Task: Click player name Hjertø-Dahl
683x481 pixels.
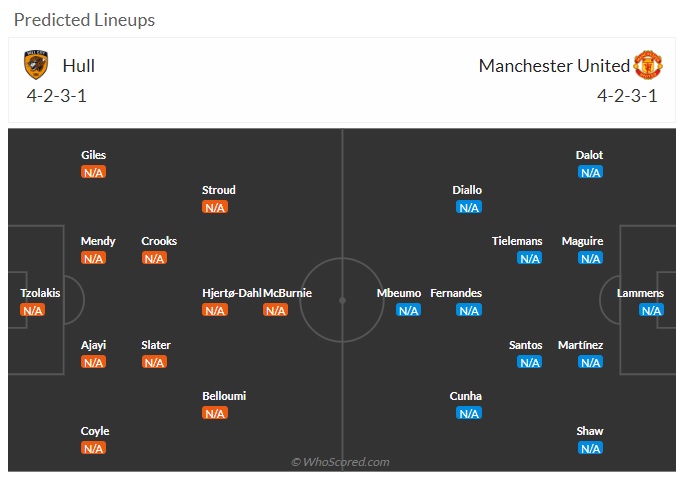Action: coord(232,293)
